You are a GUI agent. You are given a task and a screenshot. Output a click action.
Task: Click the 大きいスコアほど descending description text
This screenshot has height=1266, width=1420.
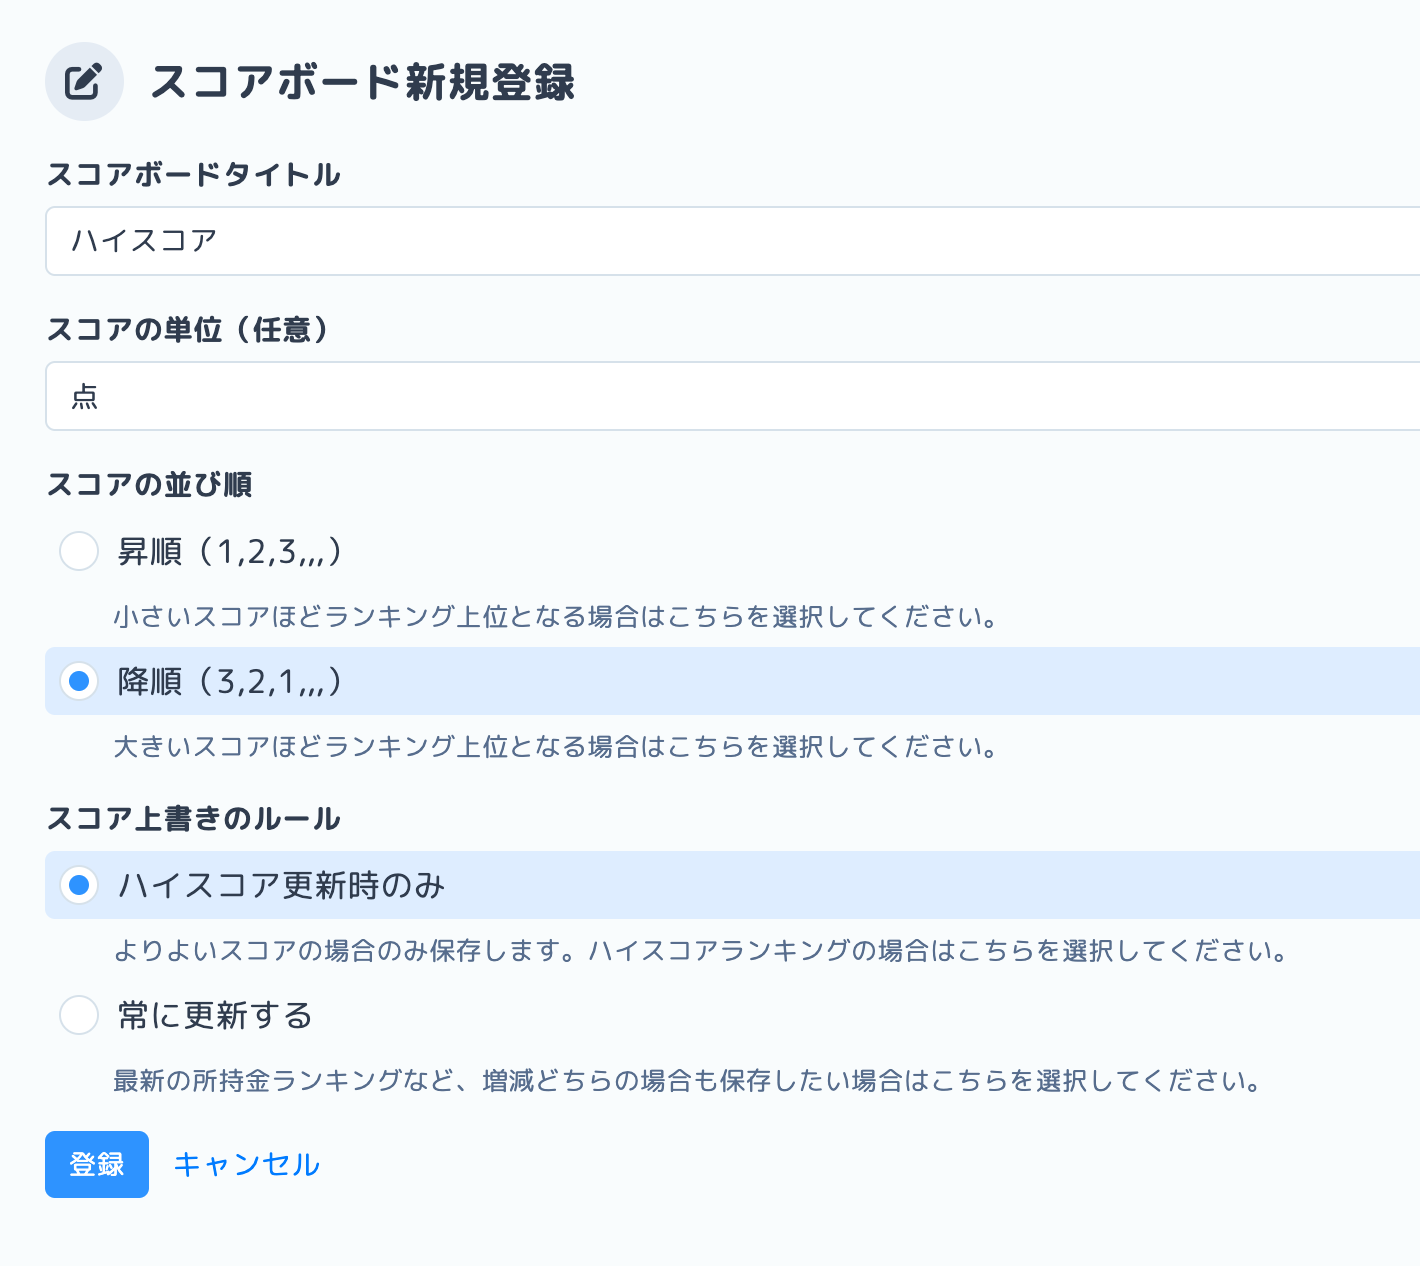556,747
